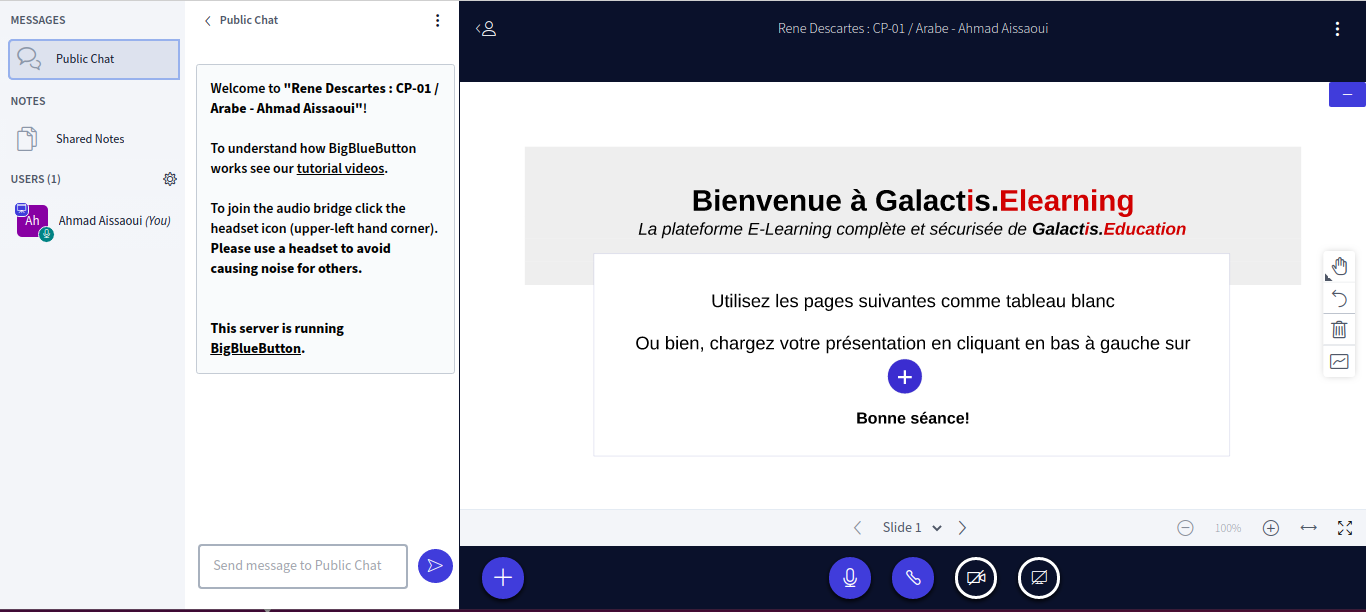Start sharing your screen
The image size is (1366, 612).
click(1039, 578)
